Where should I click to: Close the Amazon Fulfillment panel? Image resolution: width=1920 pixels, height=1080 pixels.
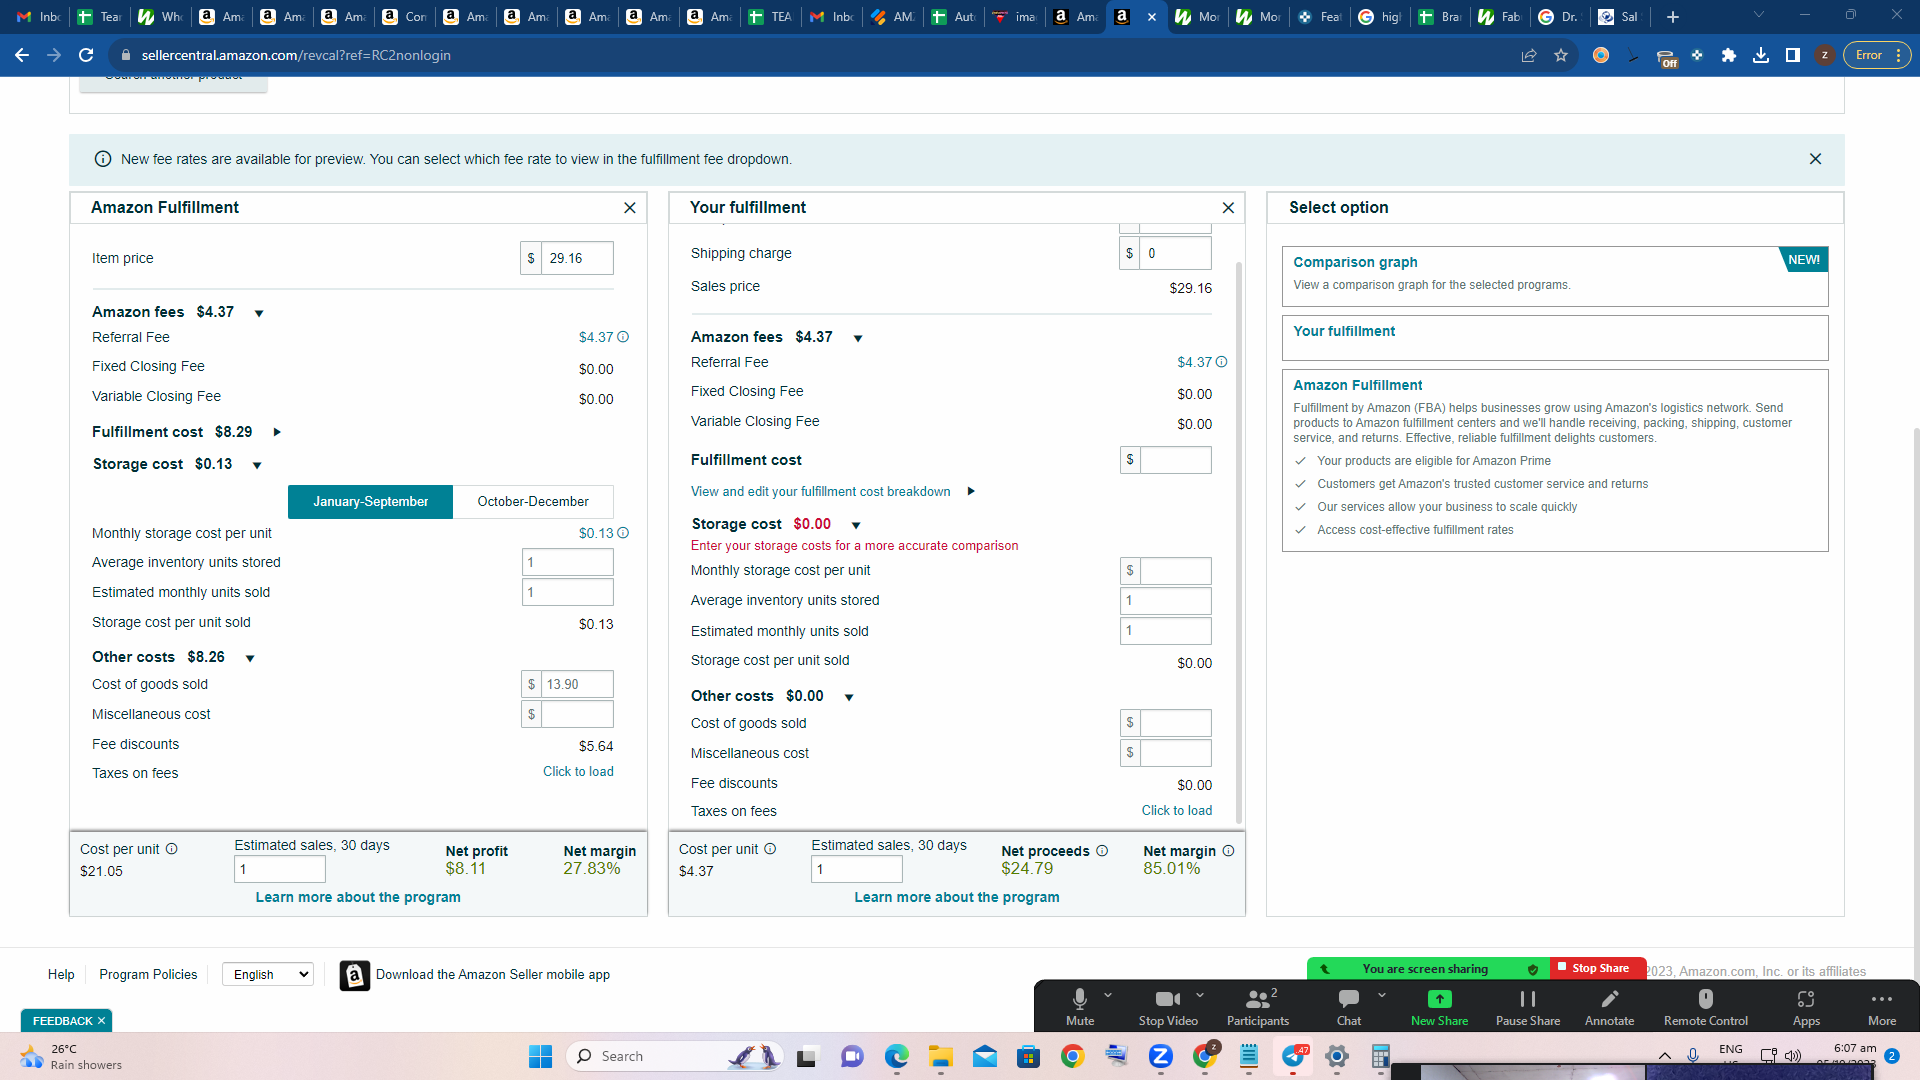630,208
